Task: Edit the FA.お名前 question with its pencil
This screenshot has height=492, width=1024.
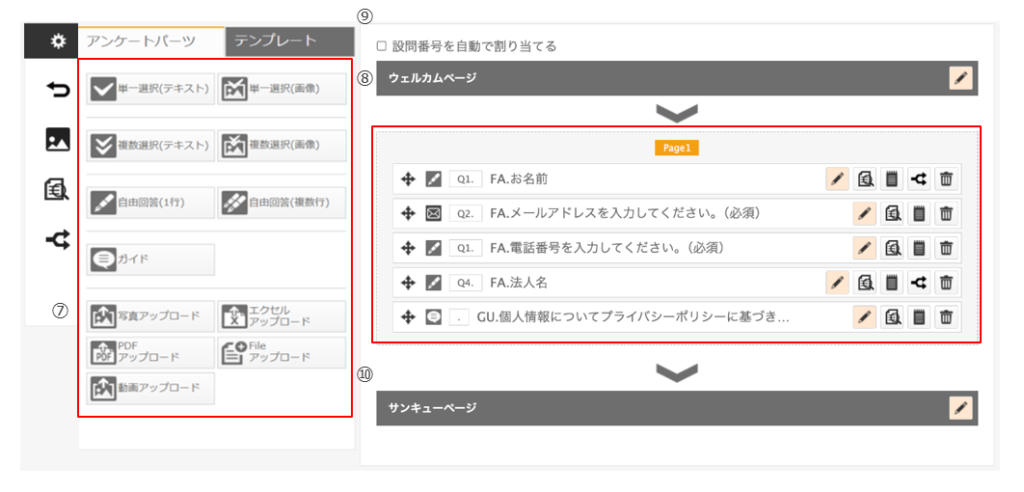Action: (x=837, y=179)
